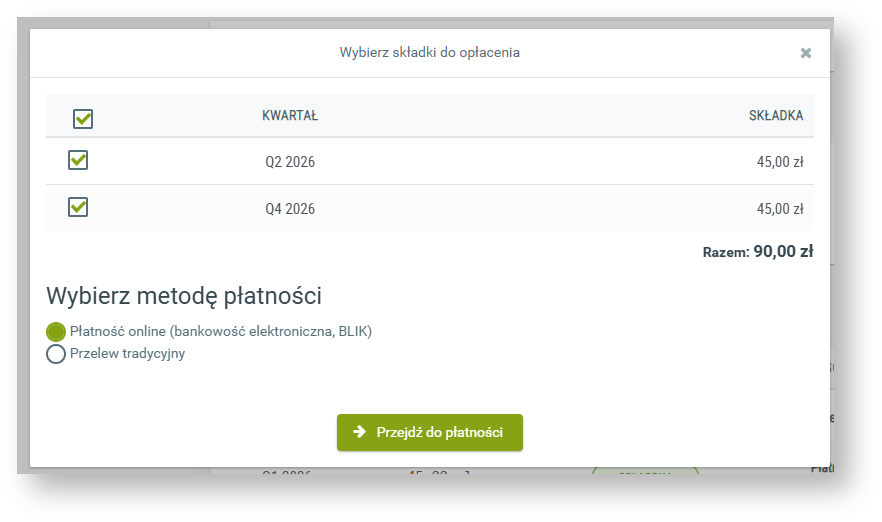Choose the Przelew tradycyjny radio button
This screenshot has height=522, width=882.
[x=56, y=354]
